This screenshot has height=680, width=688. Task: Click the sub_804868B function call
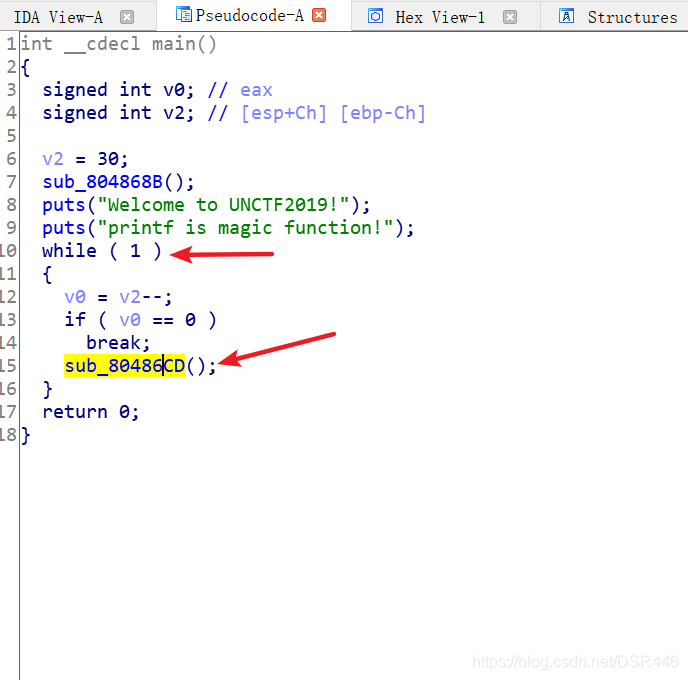(102, 182)
